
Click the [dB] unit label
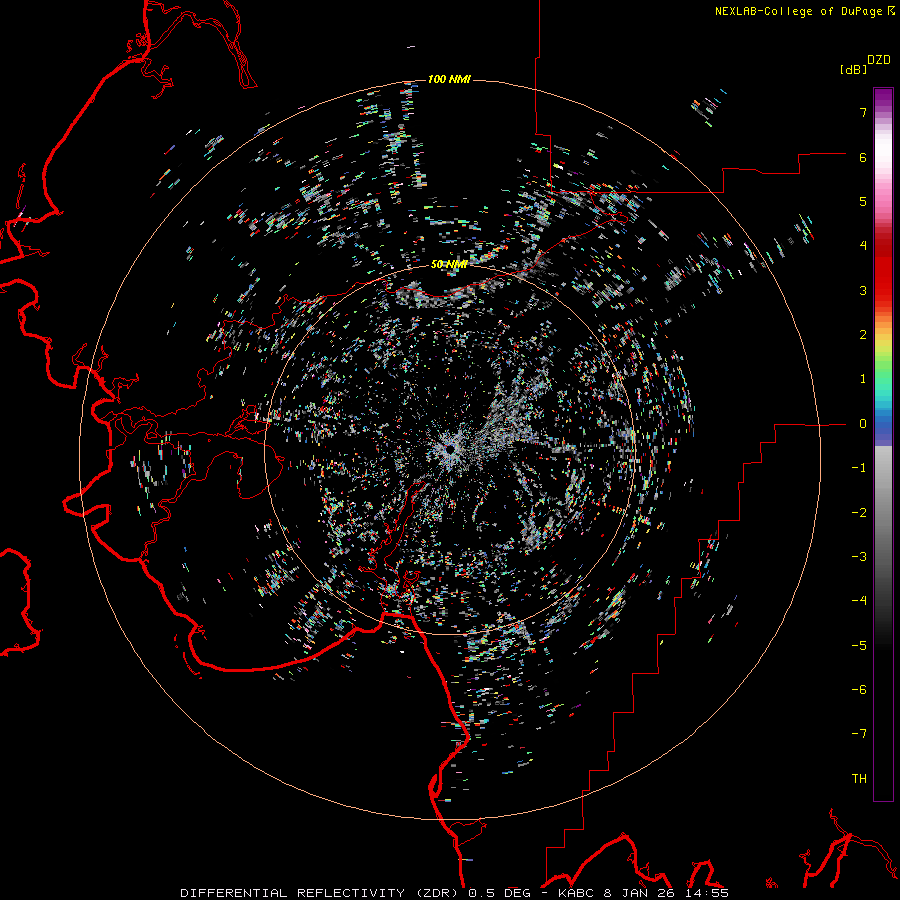point(853,69)
